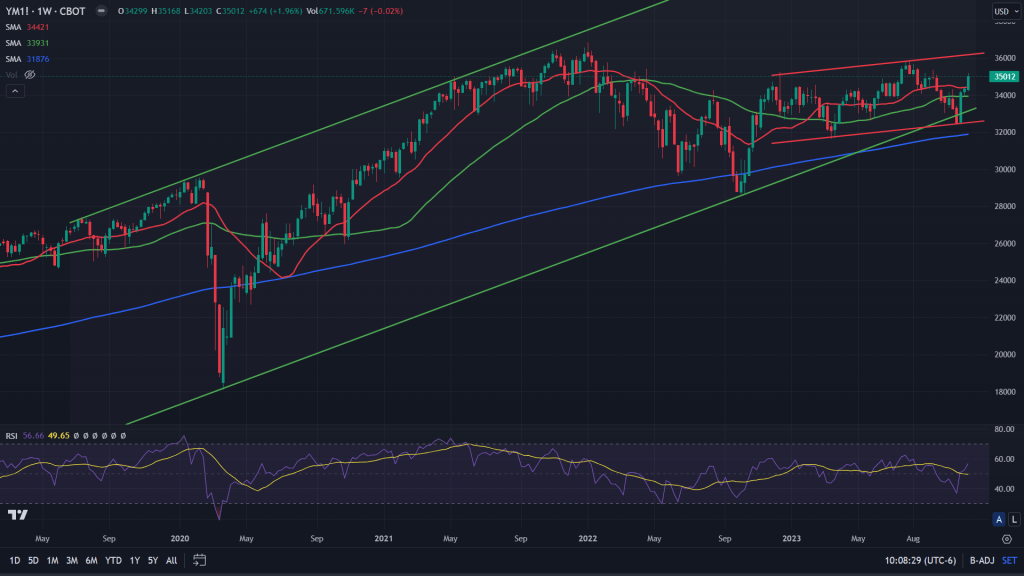Viewport: 1024px width, 576px height.
Task: Show the hidden Vol indicator
Action: click(x=30, y=75)
